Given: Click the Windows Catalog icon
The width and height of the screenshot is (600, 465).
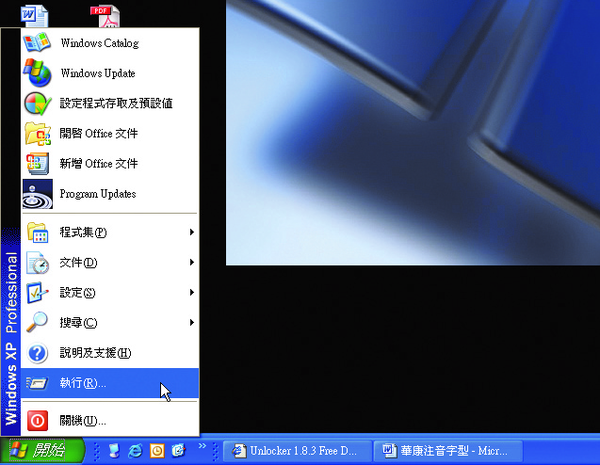Looking at the screenshot, I should (37, 42).
